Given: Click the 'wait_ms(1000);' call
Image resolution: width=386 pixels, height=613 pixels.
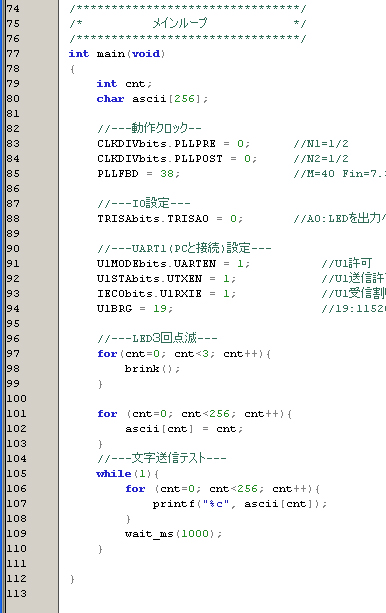Looking at the screenshot, I should tap(173, 534).
